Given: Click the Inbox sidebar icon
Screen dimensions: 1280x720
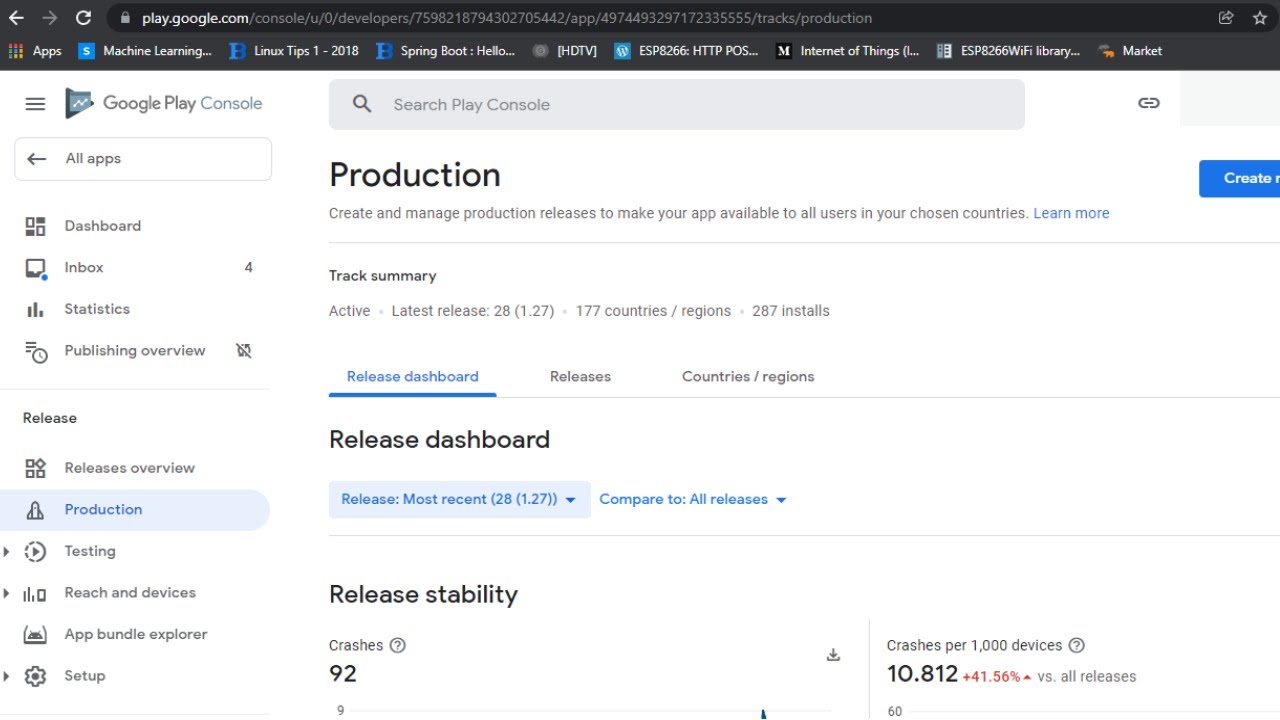Looking at the screenshot, I should click(x=36, y=268).
